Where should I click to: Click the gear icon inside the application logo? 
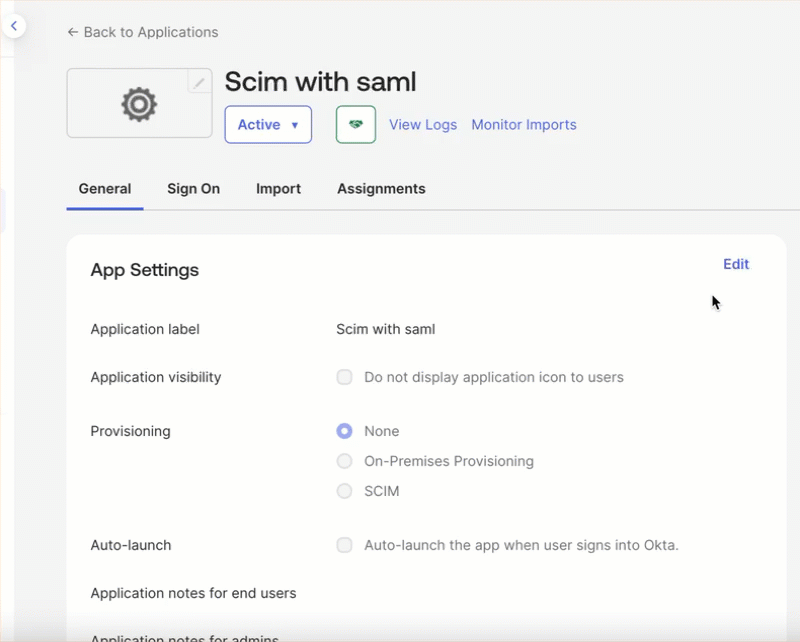(138, 103)
